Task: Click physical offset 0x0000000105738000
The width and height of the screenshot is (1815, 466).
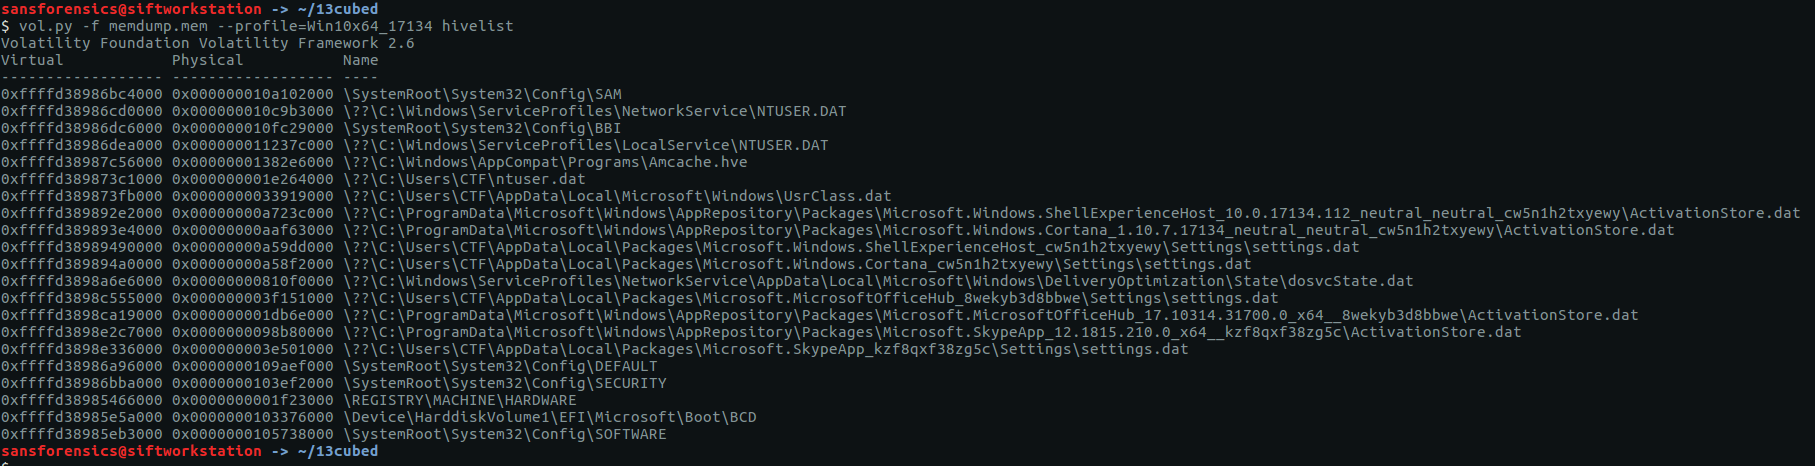Action: tap(252, 434)
